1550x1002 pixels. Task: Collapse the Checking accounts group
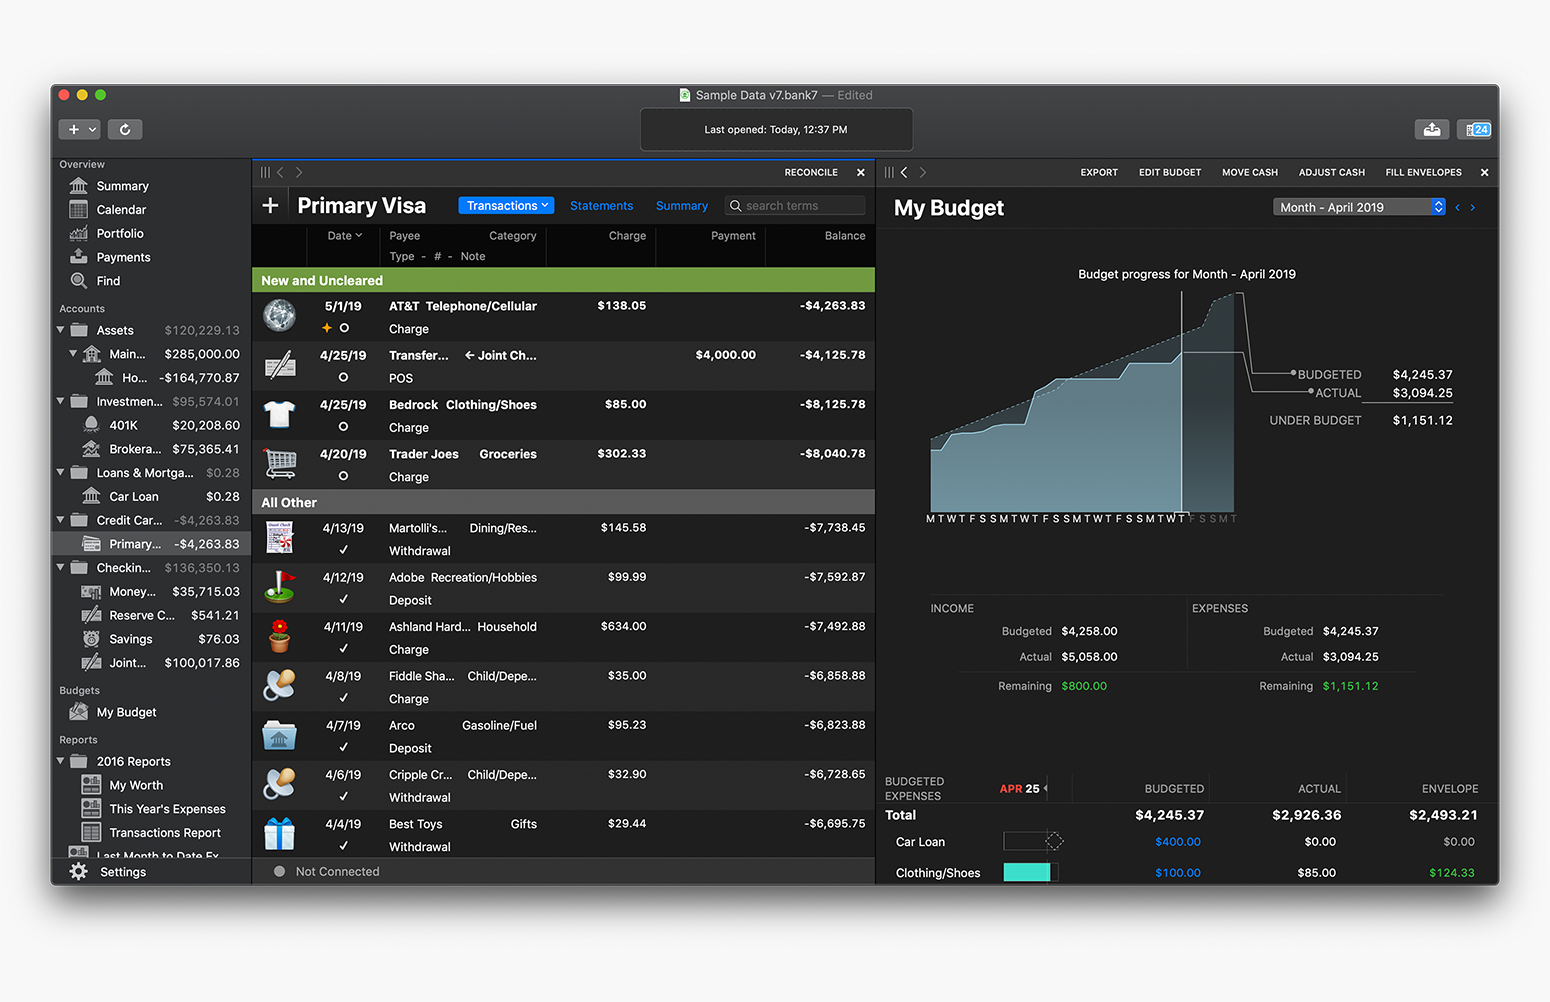60,567
